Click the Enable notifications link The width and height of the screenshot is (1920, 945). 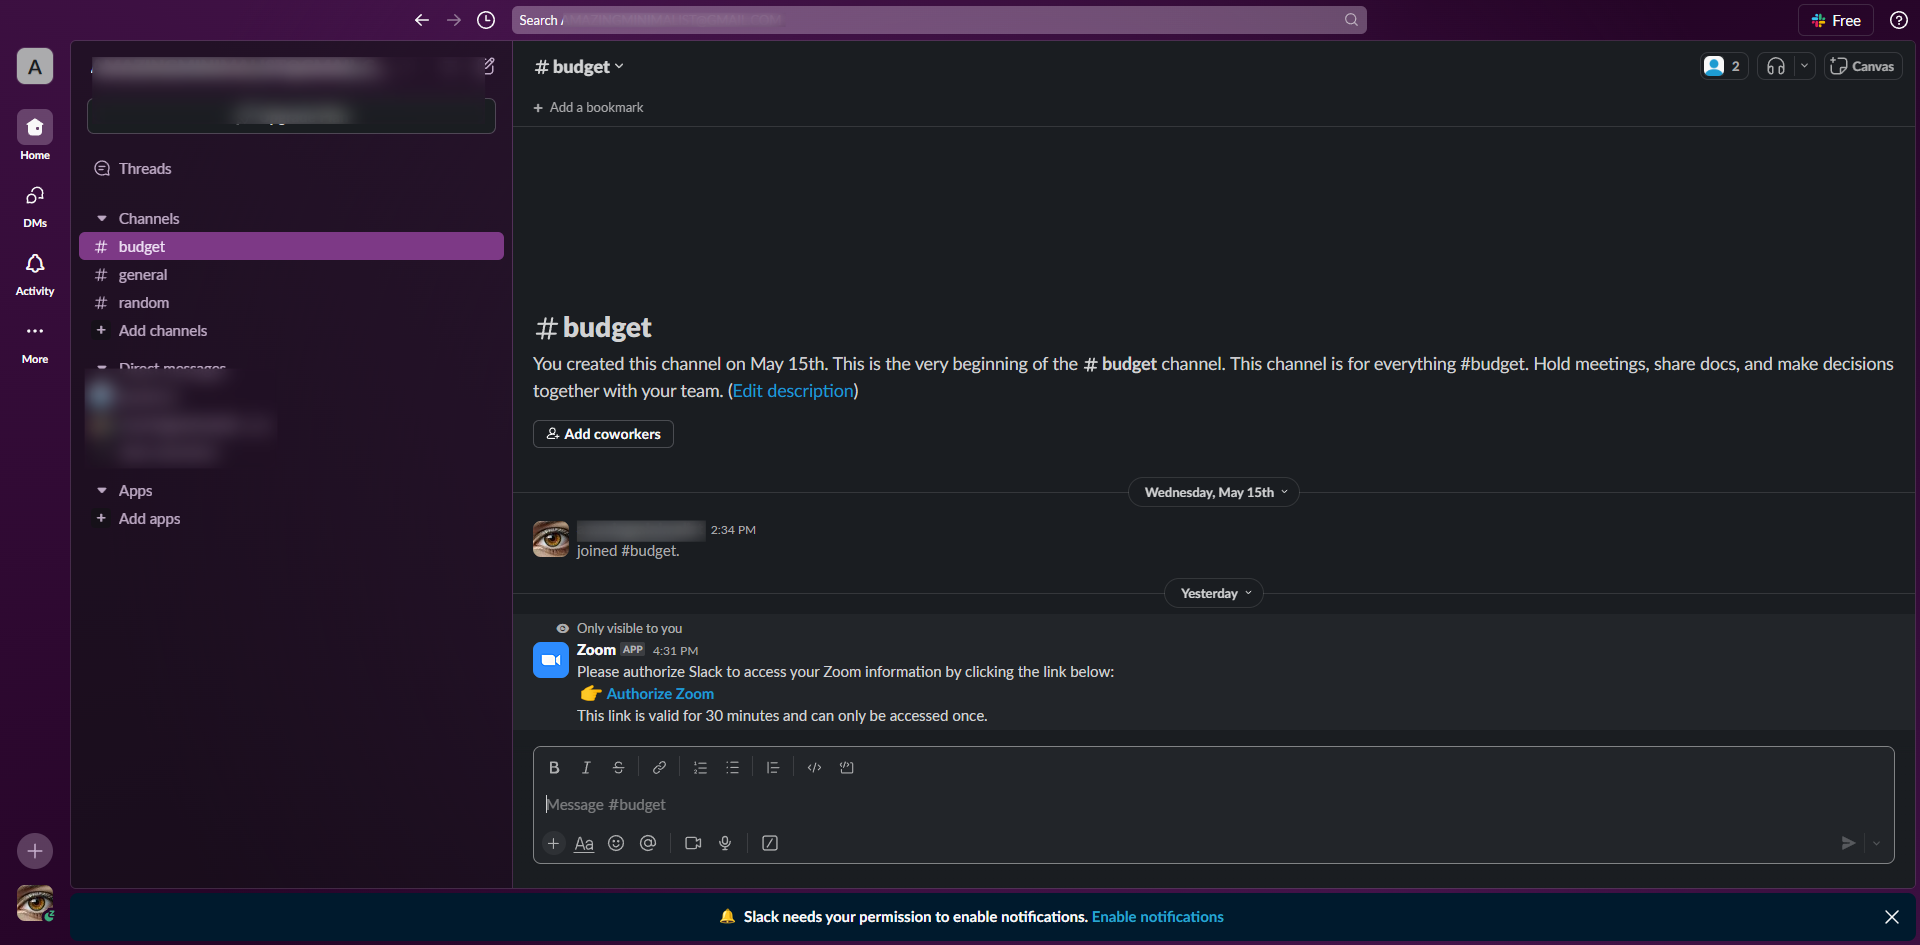pos(1157,917)
